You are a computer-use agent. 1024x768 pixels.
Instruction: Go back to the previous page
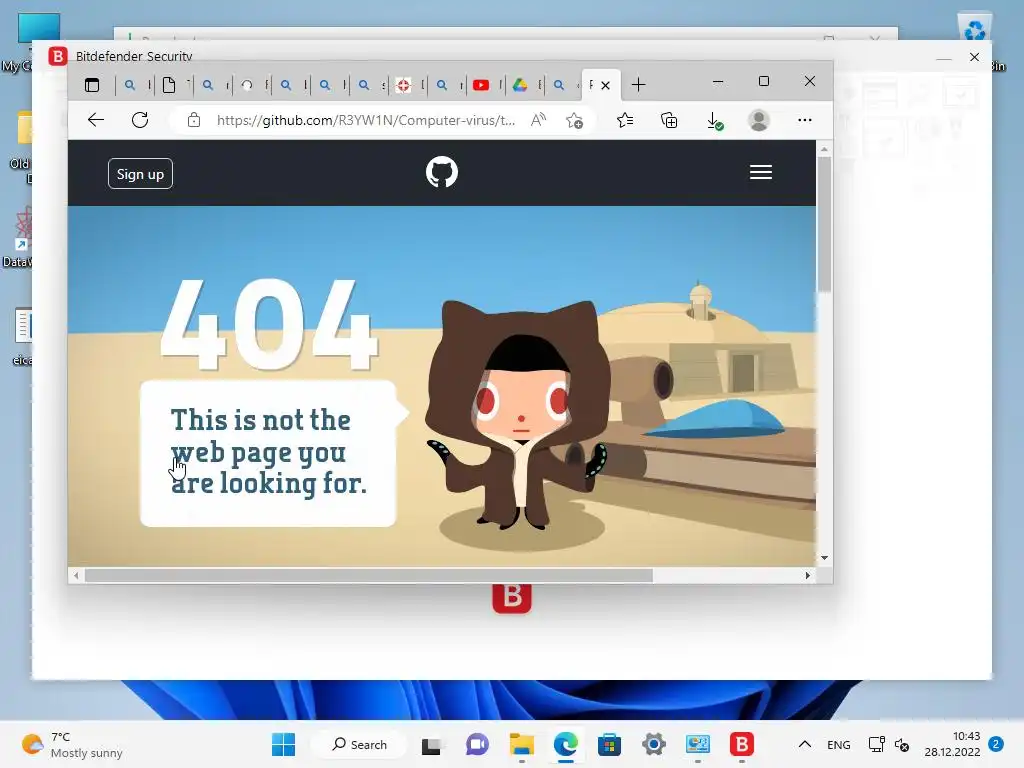96,120
